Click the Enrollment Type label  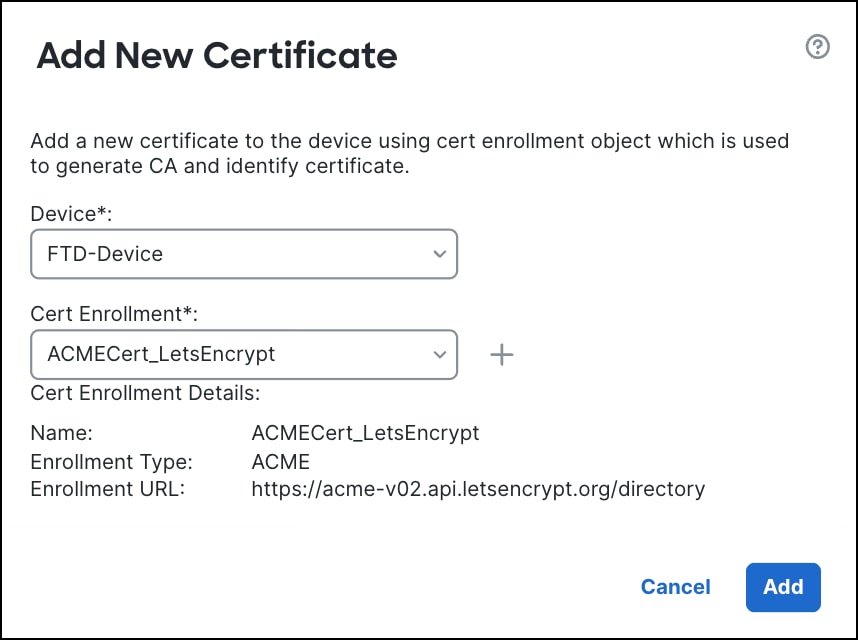tap(111, 462)
